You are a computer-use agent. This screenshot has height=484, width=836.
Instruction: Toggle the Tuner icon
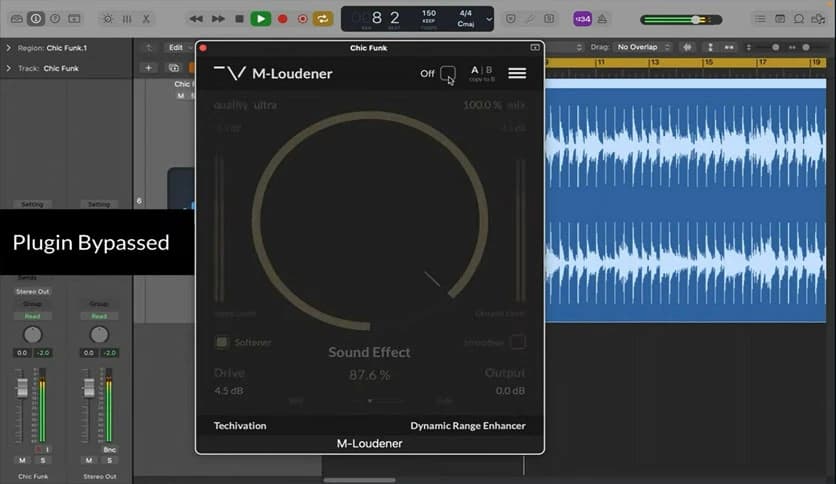529,19
